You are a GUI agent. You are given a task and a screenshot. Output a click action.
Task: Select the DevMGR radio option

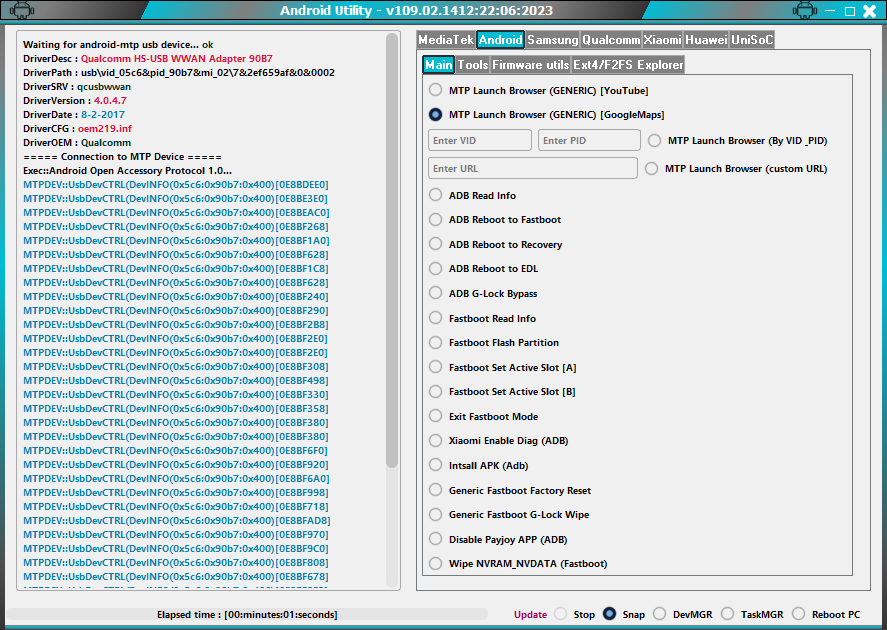[x=660, y=614]
